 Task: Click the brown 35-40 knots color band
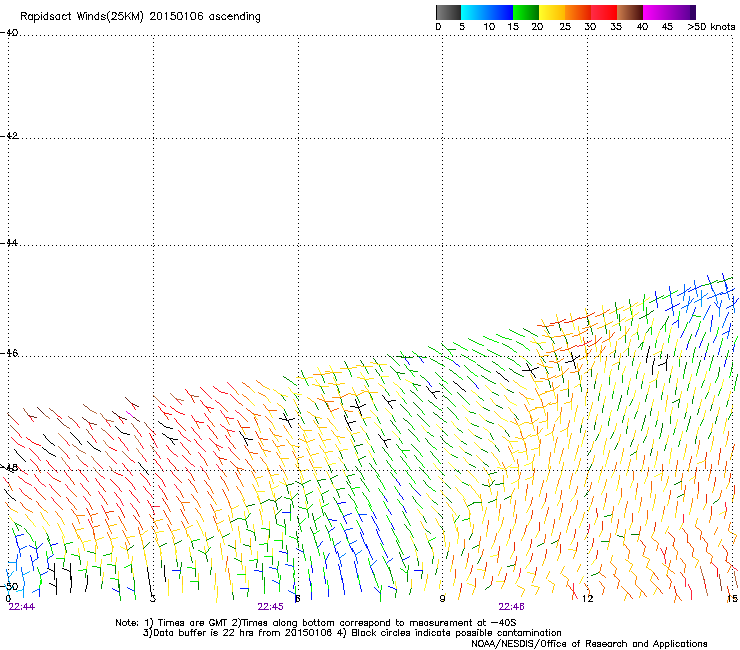coord(630,12)
